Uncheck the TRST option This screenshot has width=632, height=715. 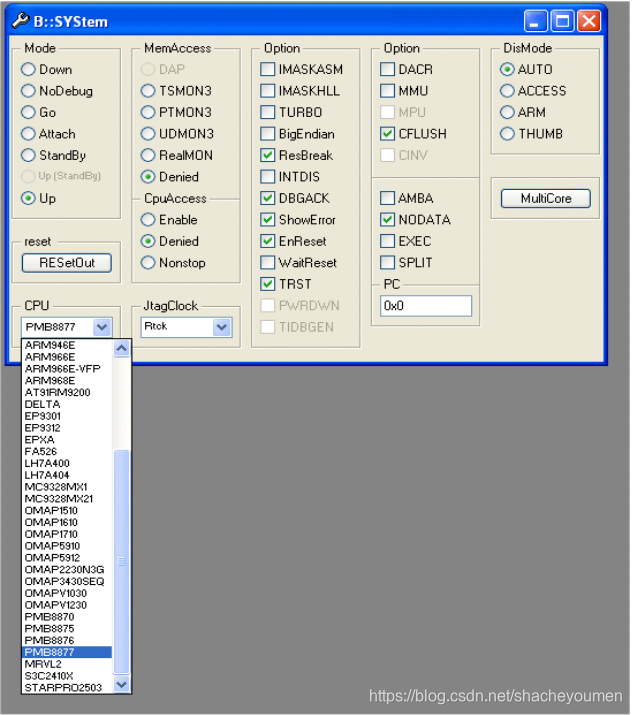coord(268,284)
